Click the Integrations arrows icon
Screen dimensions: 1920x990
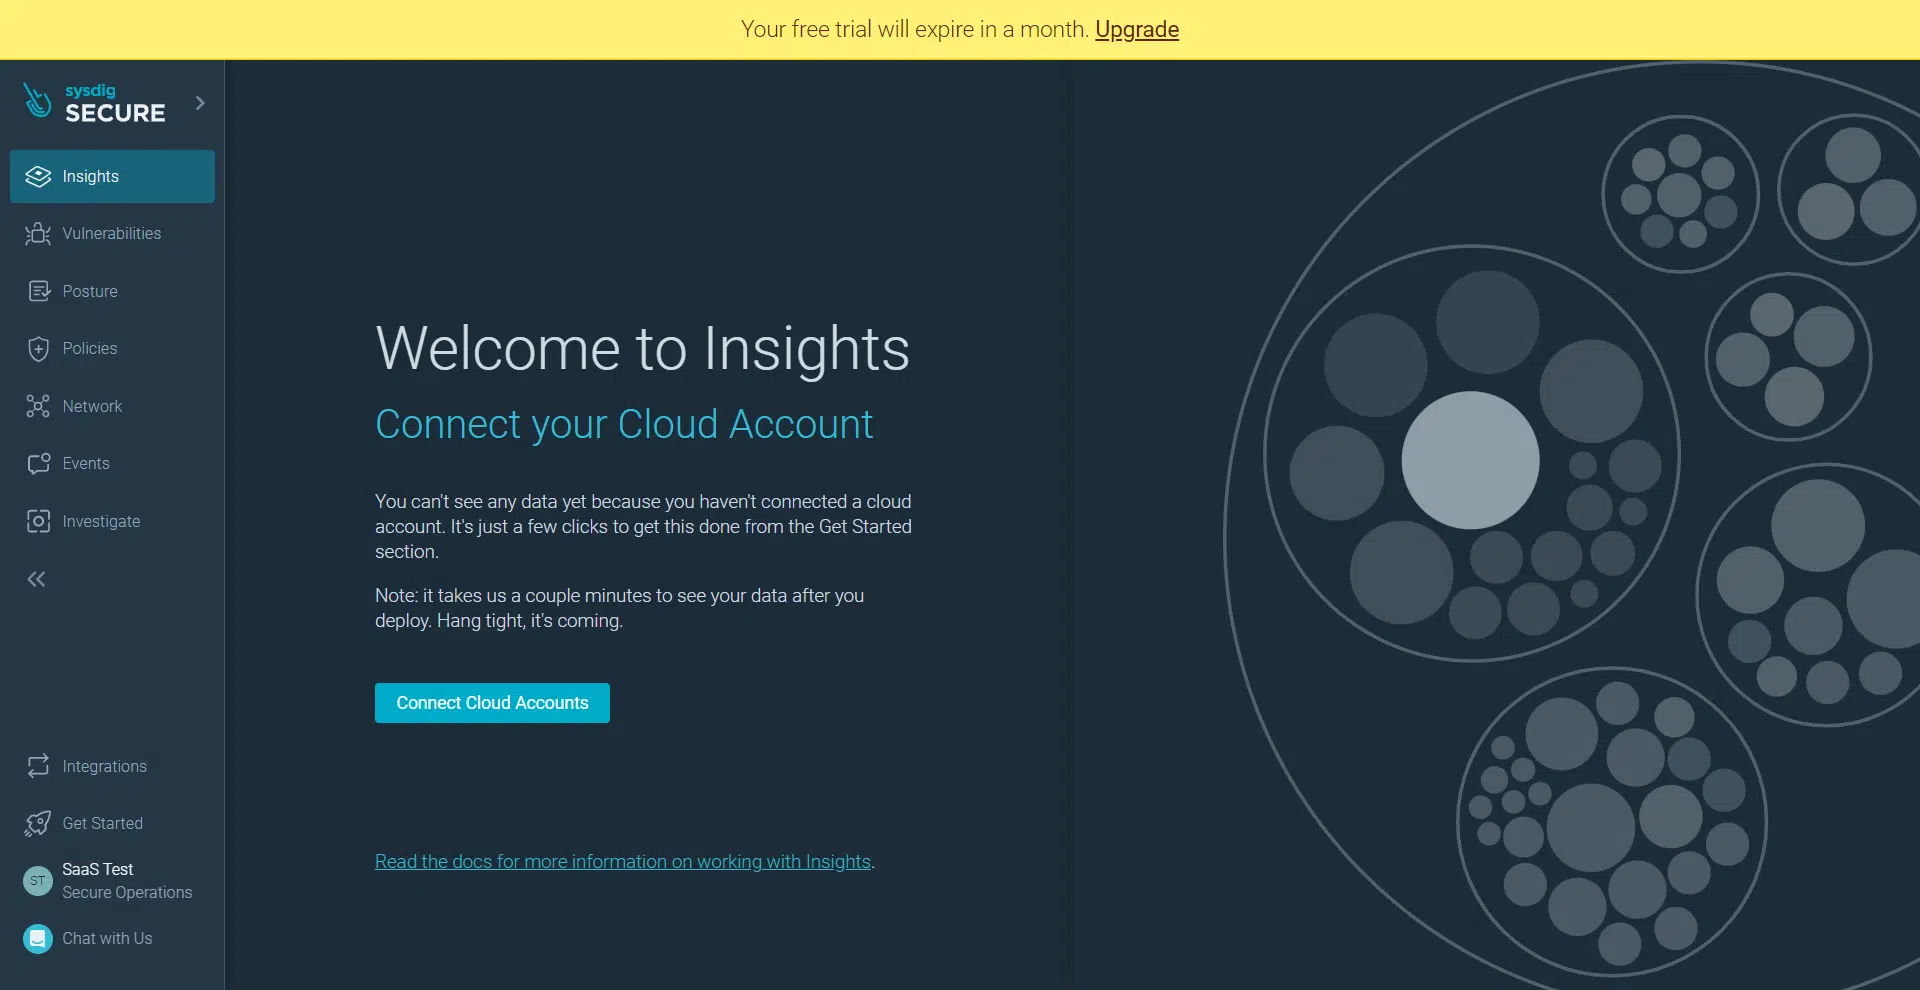(38, 766)
